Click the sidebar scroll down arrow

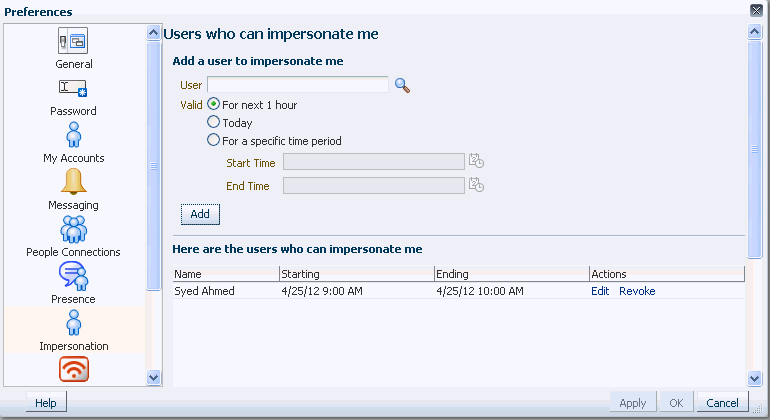[154, 377]
